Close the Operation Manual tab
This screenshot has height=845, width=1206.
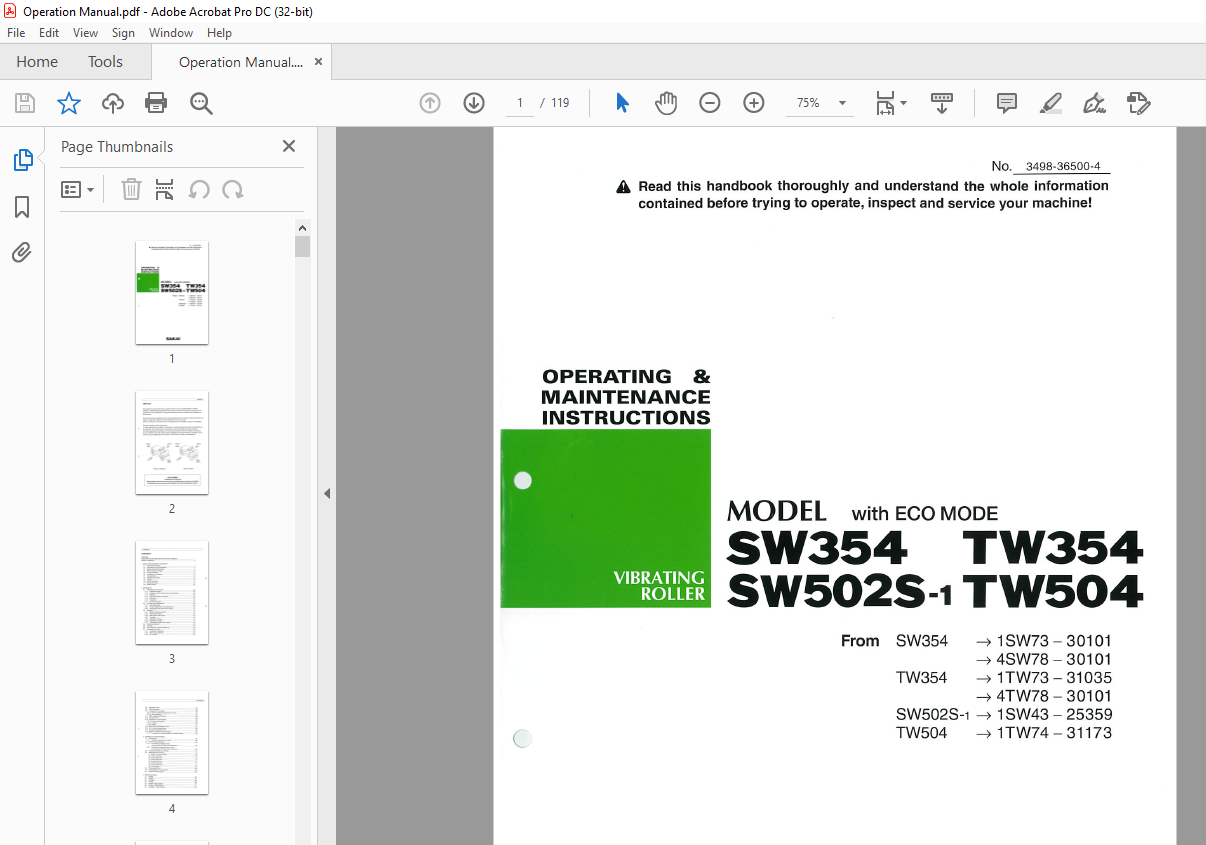[x=319, y=62]
